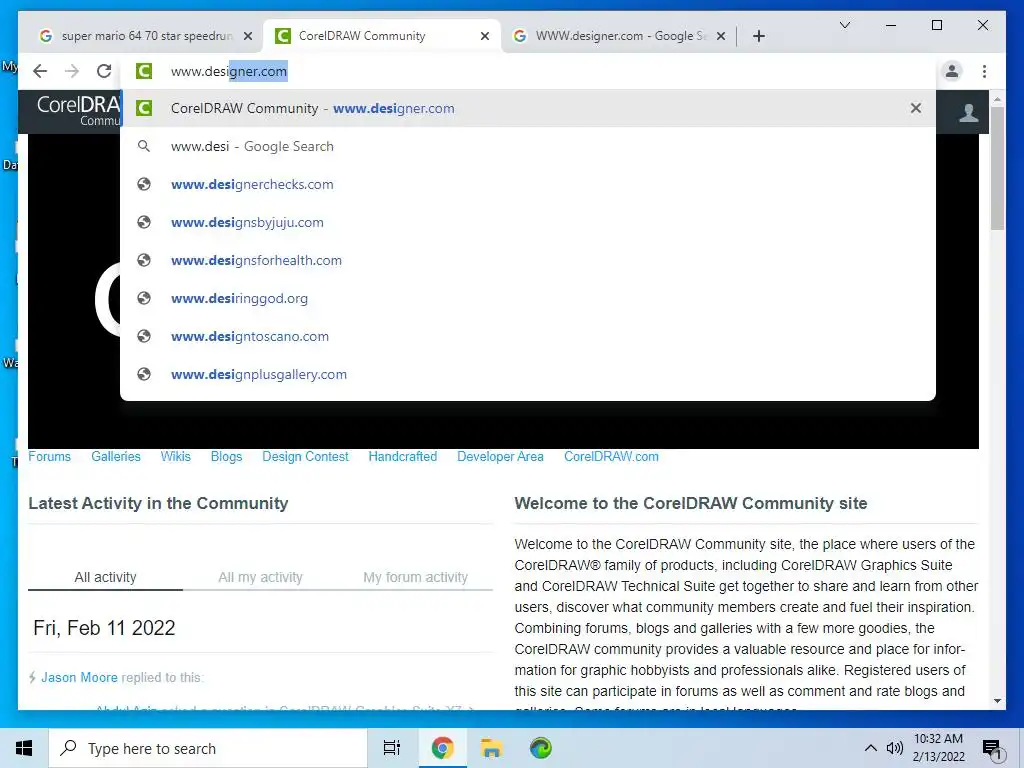
Task: Open Chrome profile avatar icon
Action: coord(952,71)
